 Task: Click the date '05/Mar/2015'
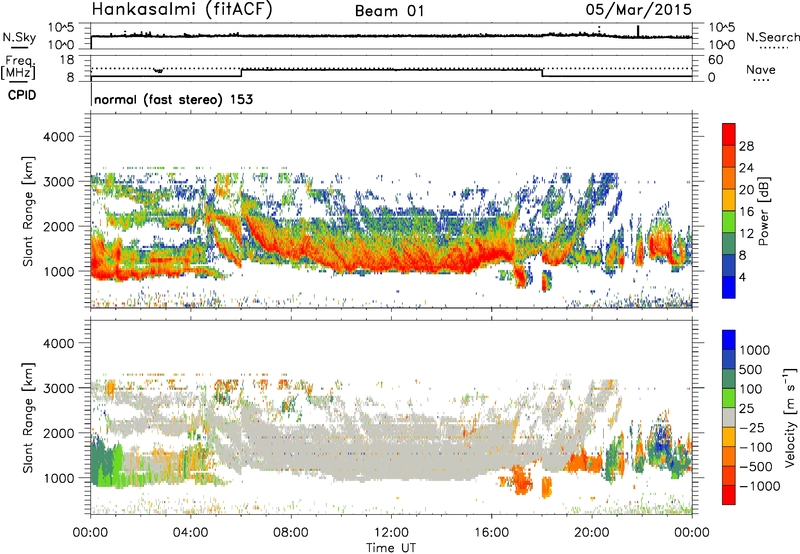tap(639, 9)
